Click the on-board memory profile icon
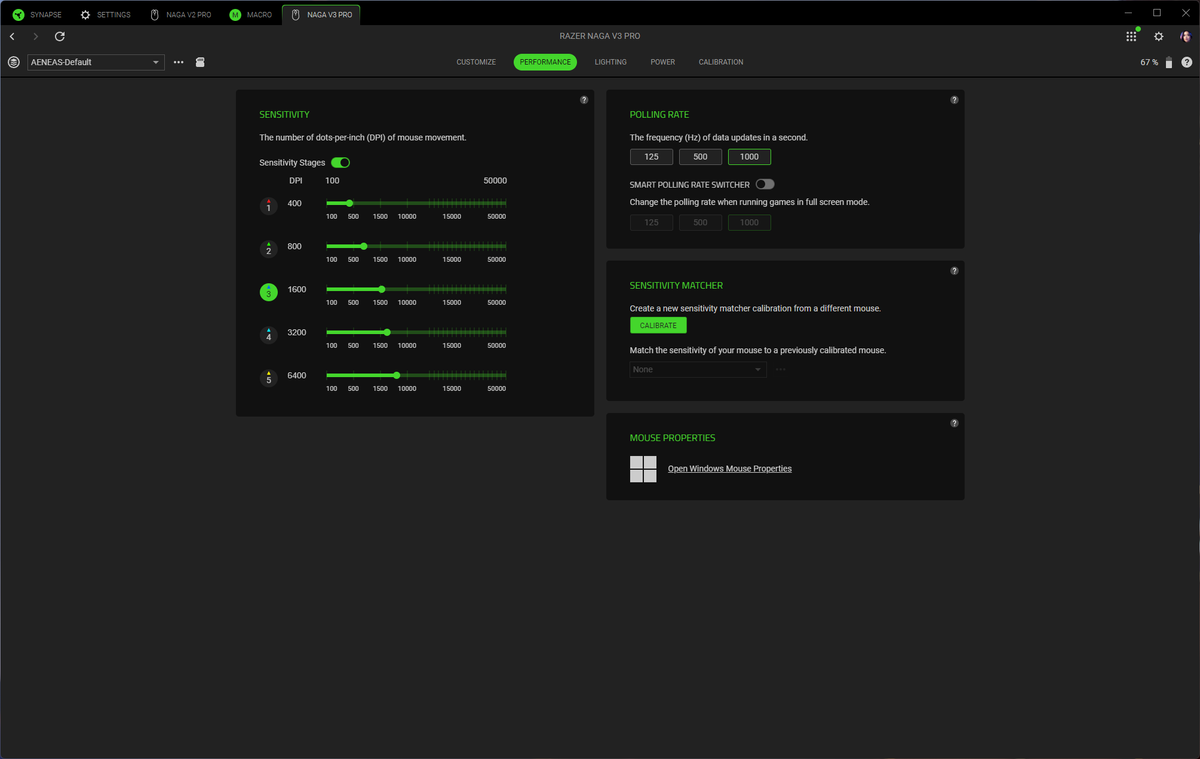The image size is (1200, 759). pos(200,62)
